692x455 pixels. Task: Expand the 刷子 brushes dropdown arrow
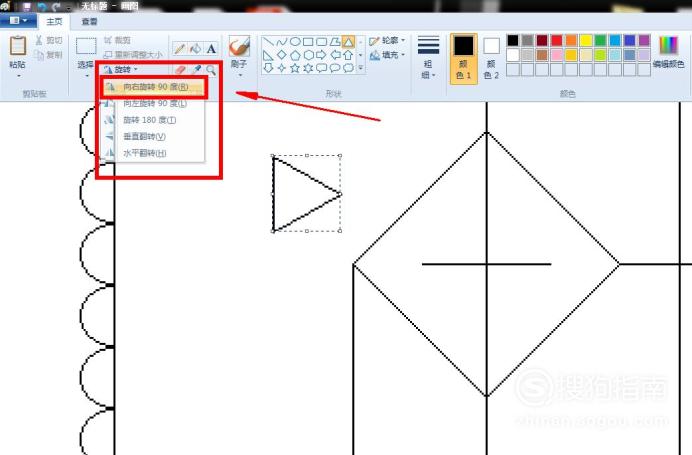tap(240, 75)
